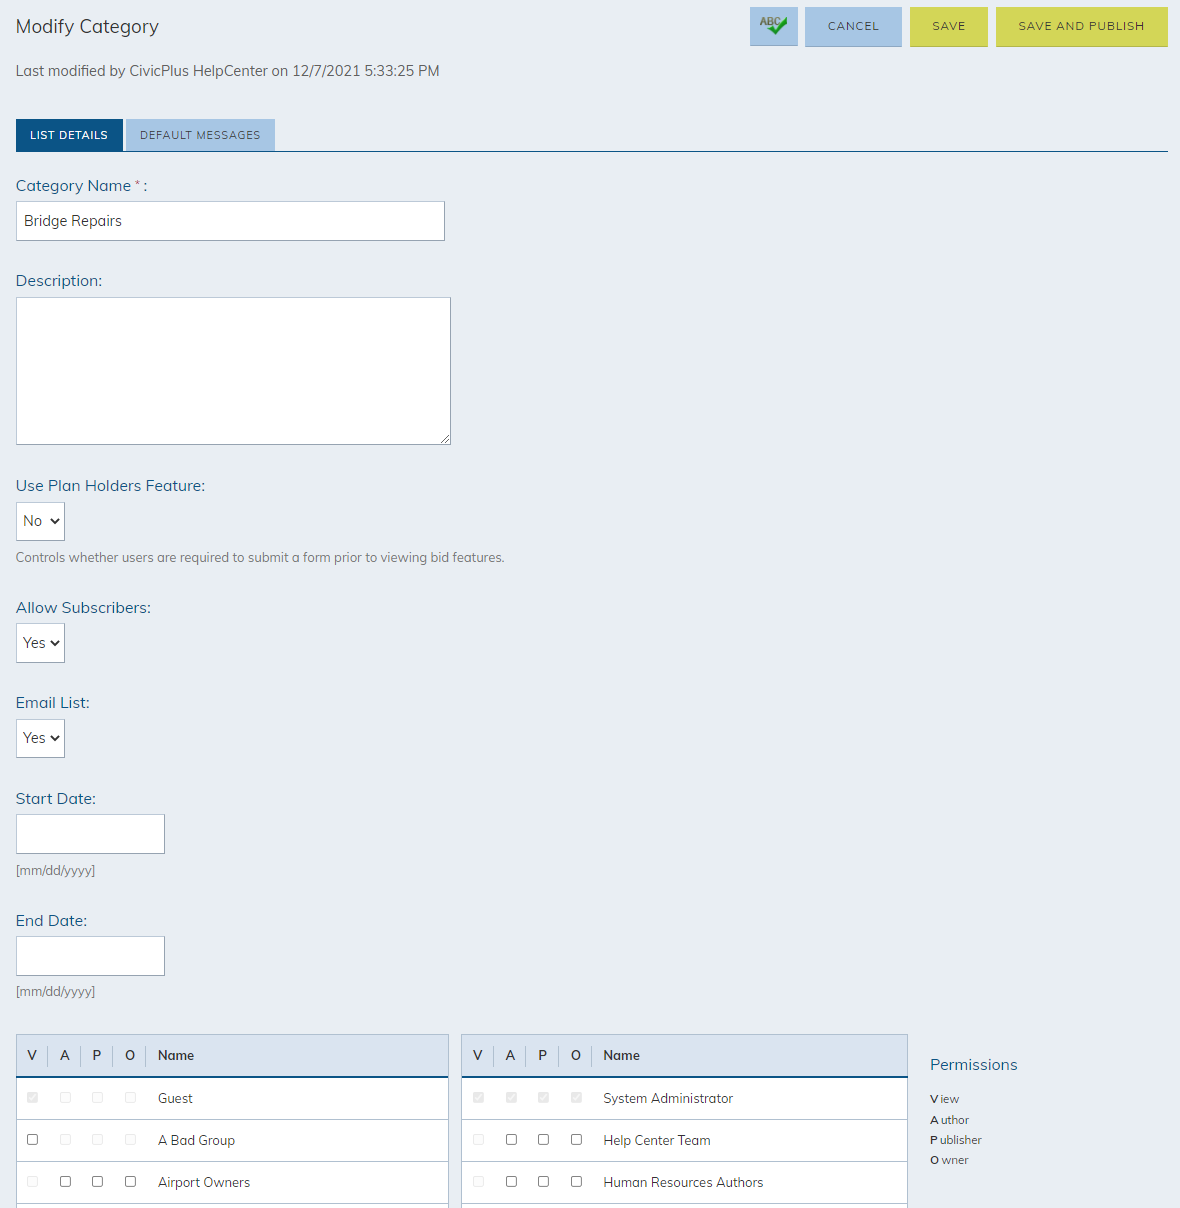Image resolution: width=1180 pixels, height=1208 pixels.
Task: Click Save and Publish
Action: point(1081,26)
